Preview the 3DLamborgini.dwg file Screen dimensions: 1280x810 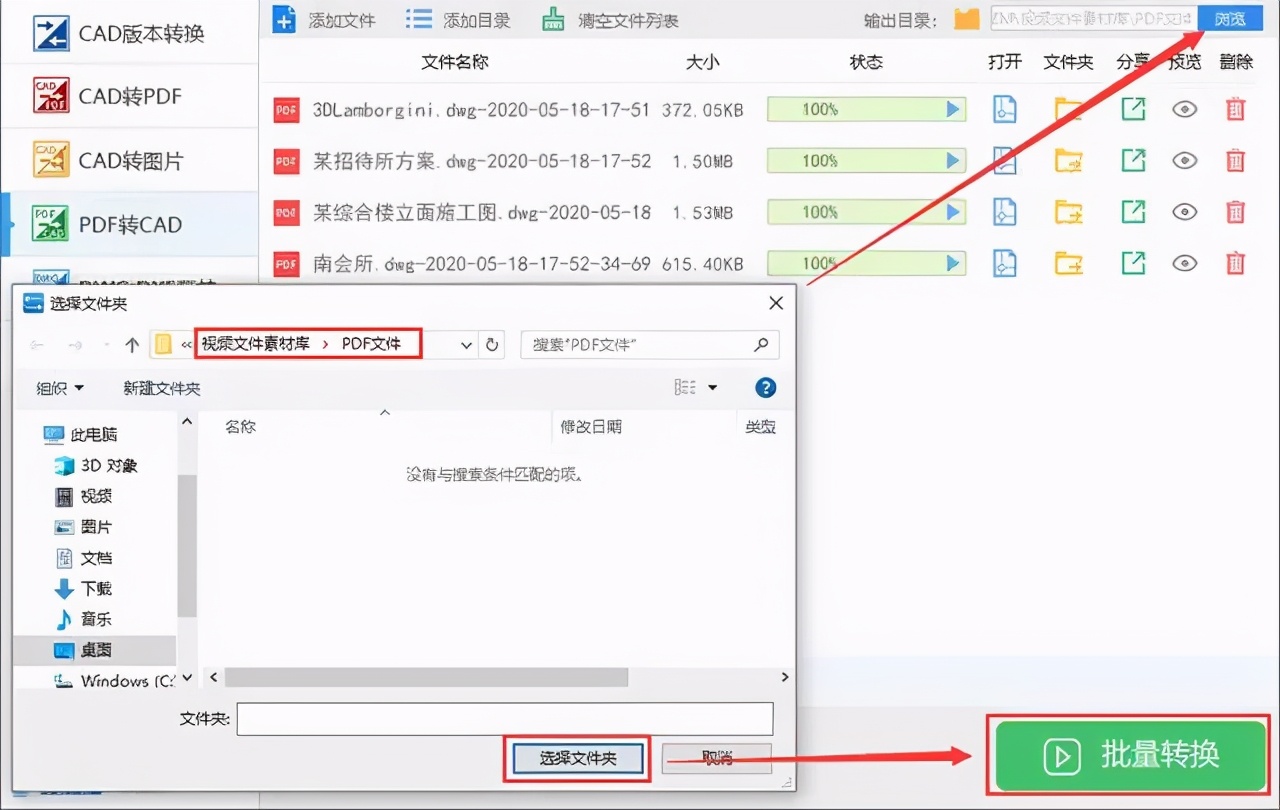[1185, 109]
